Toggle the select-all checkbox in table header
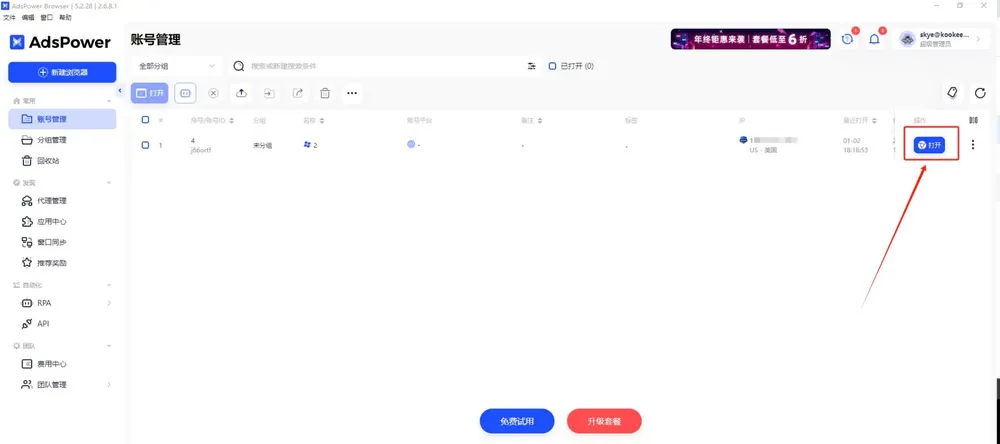This screenshot has width=1000, height=444. click(x=145, y=120)
